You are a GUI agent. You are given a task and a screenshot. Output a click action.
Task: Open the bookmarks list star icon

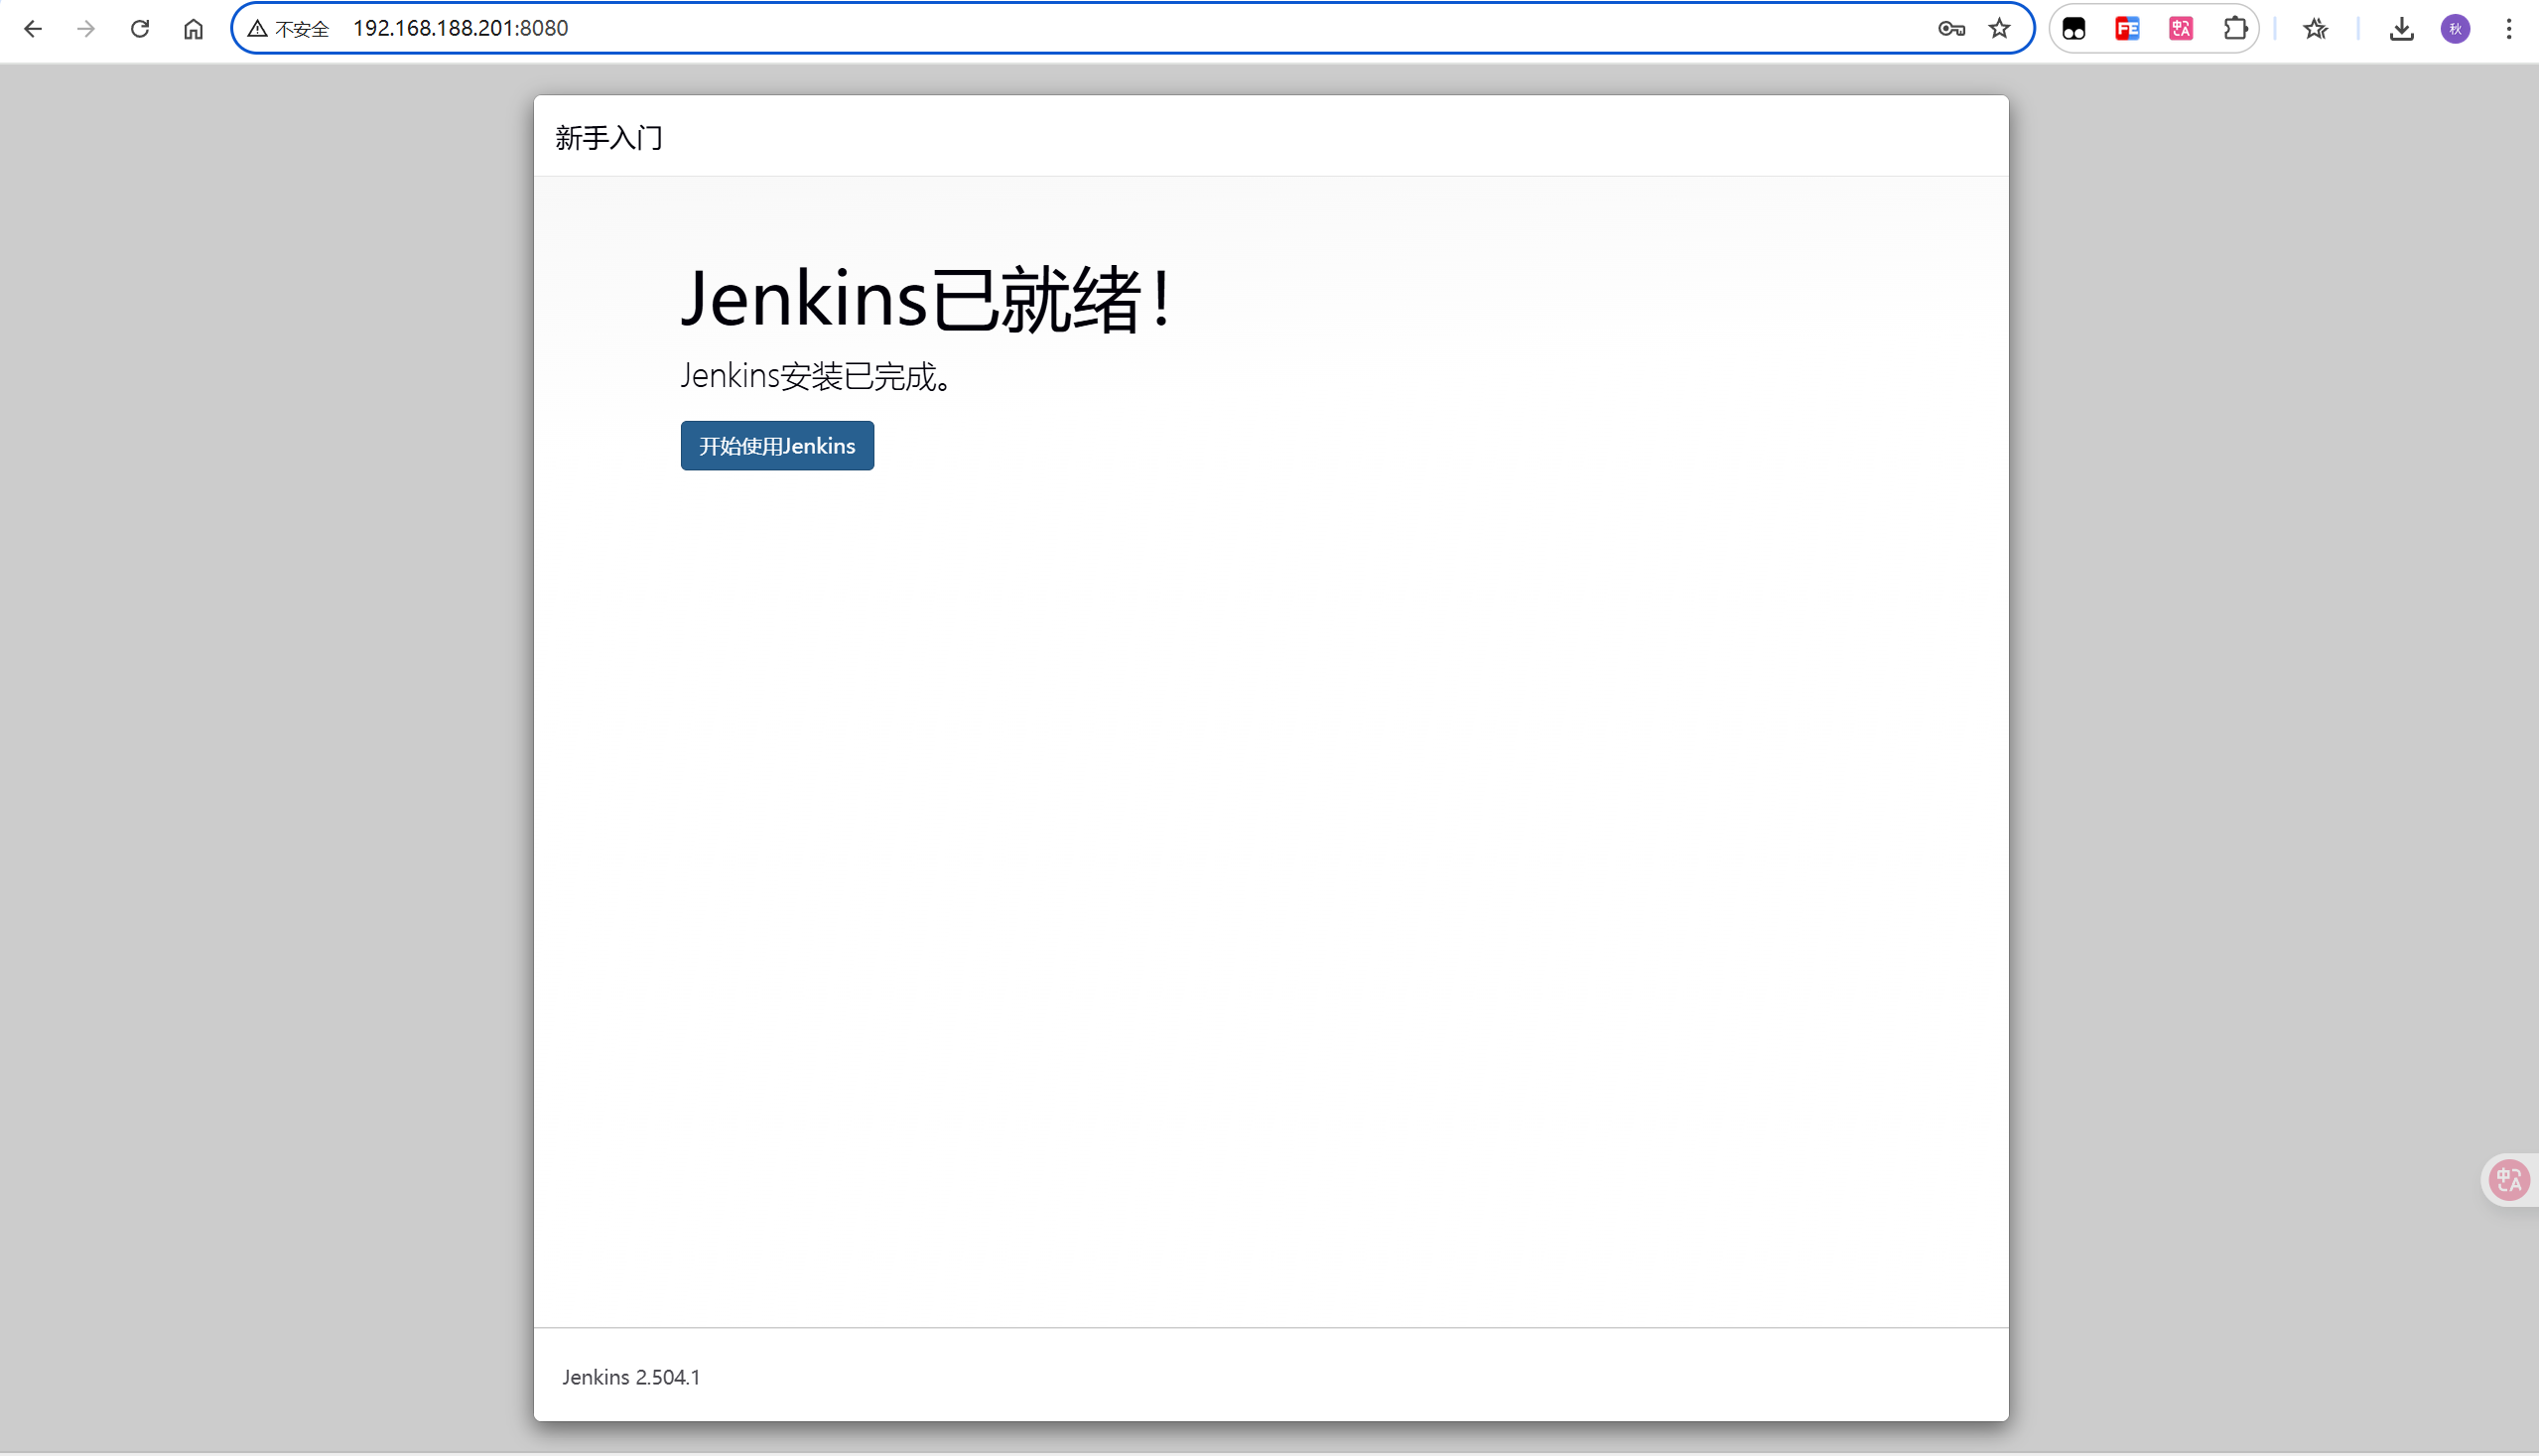(x=2315, y=29)
